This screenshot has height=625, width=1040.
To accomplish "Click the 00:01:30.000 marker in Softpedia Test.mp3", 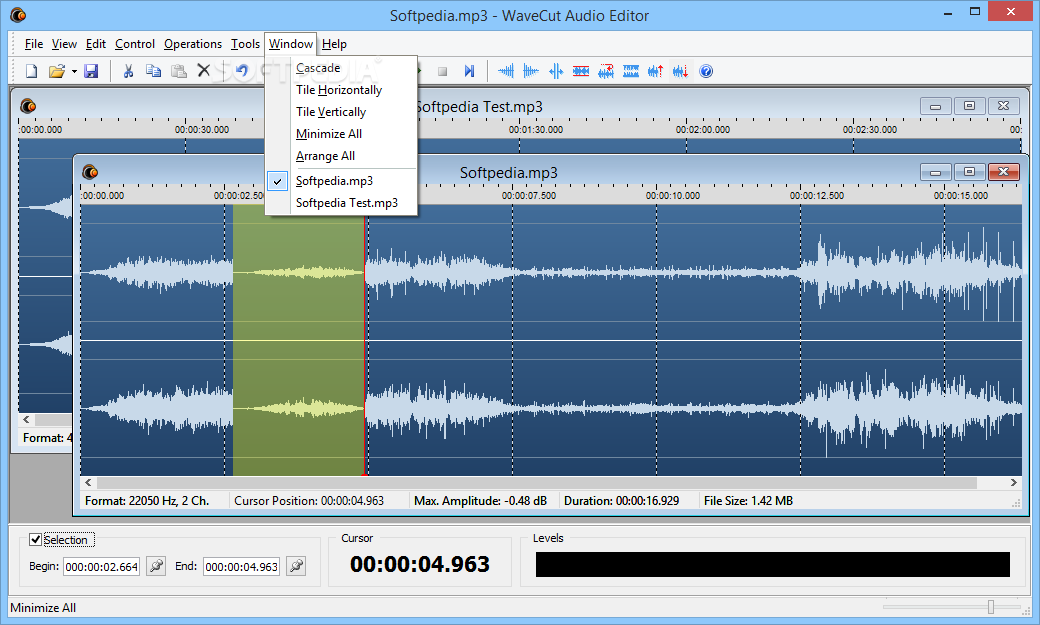I will pos(536,129).
